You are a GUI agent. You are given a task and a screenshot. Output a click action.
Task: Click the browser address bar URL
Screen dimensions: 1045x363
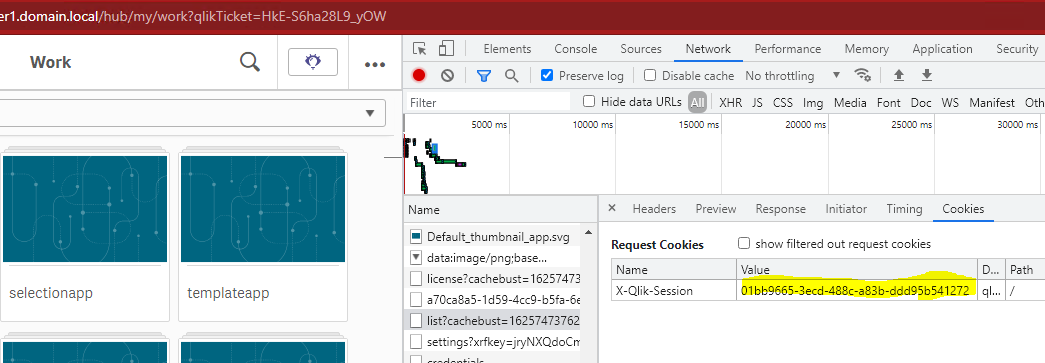pos(193,16)
